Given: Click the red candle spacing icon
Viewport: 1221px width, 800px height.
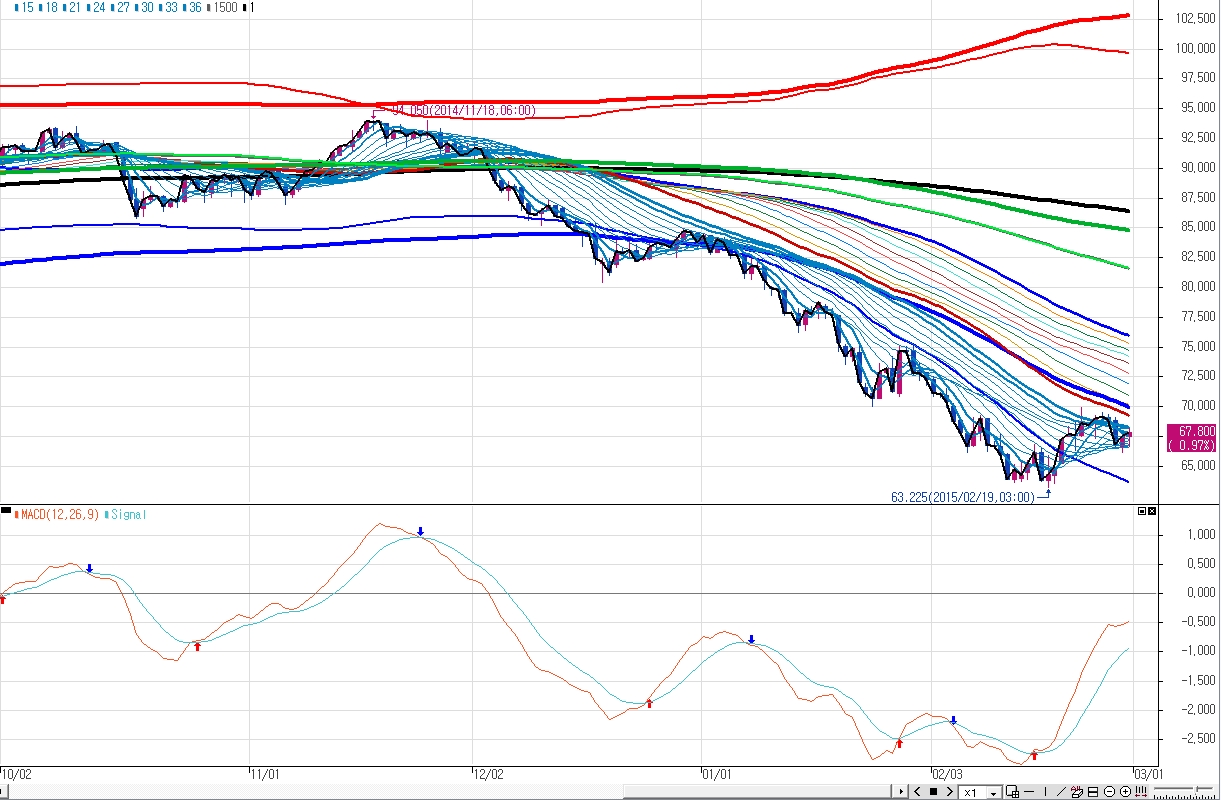Looking at the screenshot, I should coord(1141,792).
